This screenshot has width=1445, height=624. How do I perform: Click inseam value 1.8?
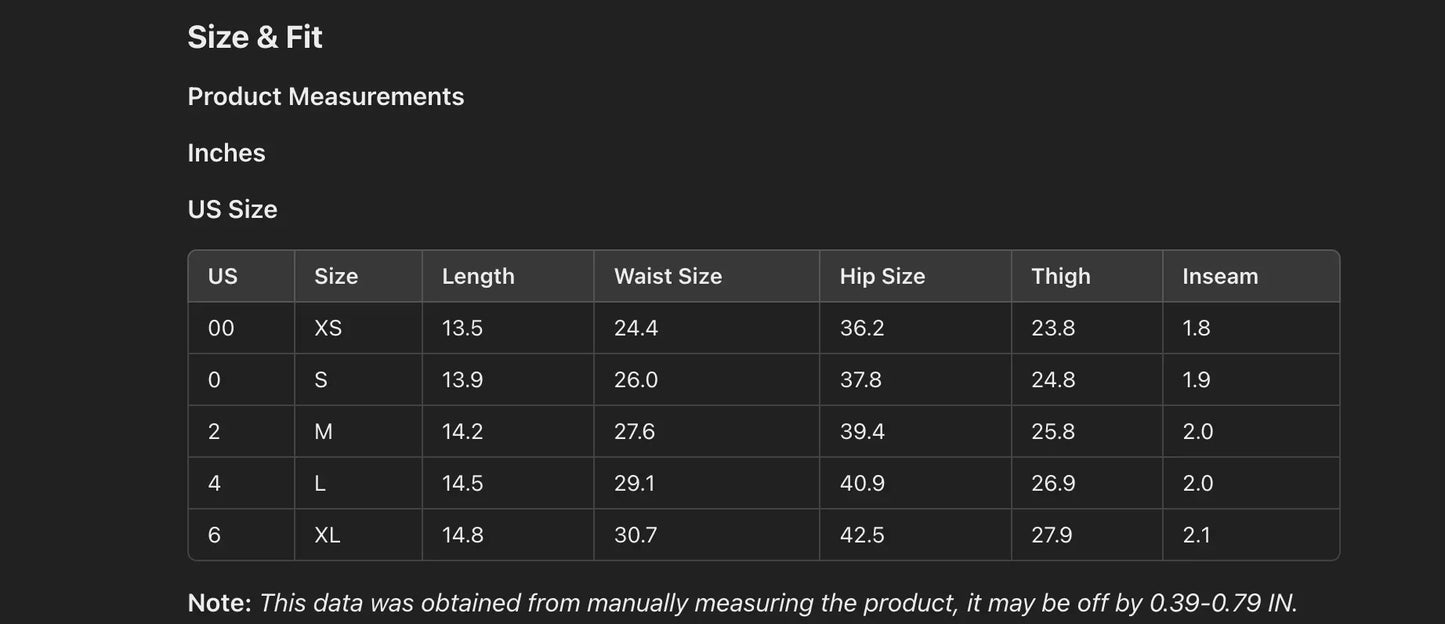click(1196, 328)
